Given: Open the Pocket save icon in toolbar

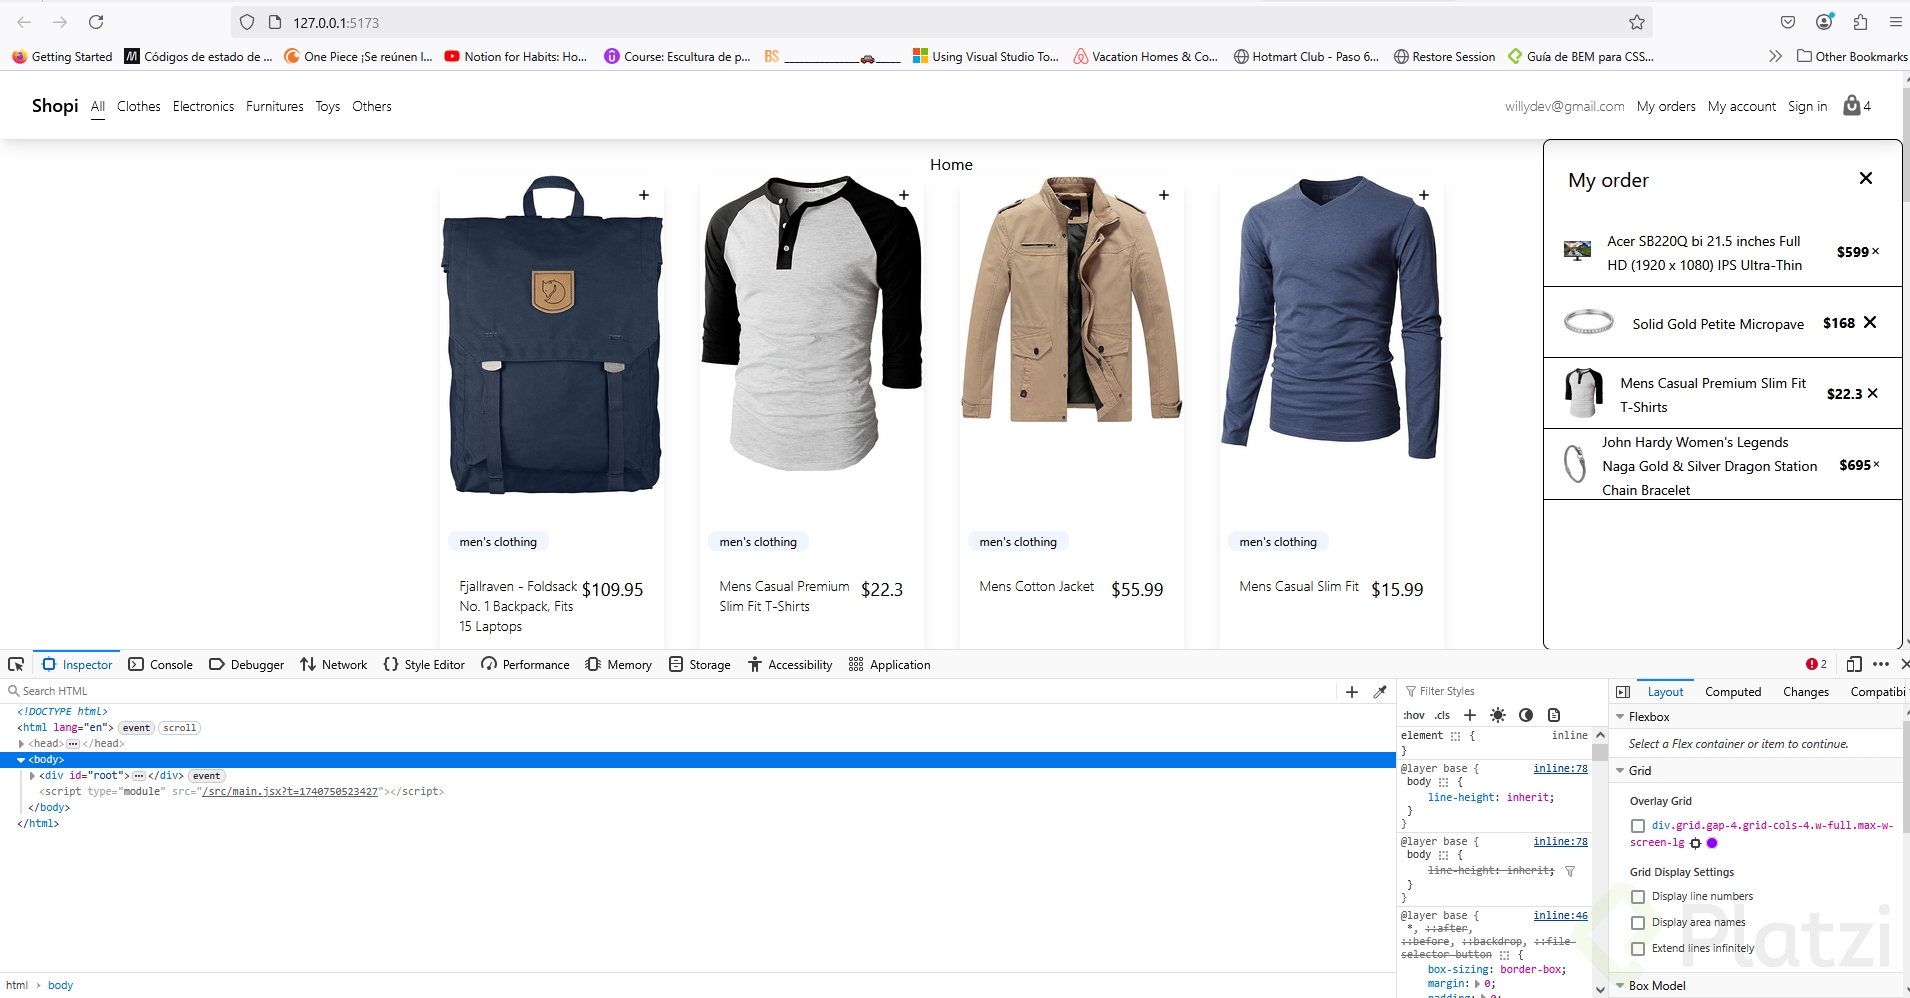Looking at the screenshot, I should [x=1788, y=22].
